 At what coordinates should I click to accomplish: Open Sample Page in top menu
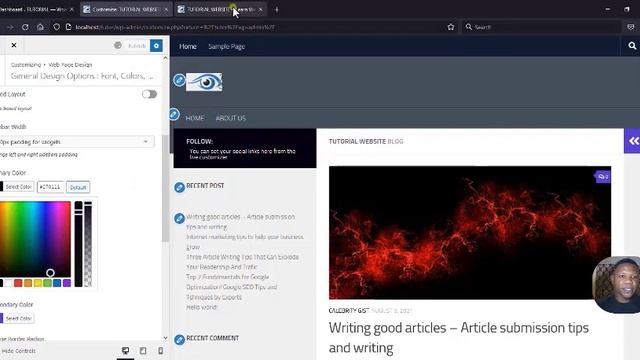227,47
